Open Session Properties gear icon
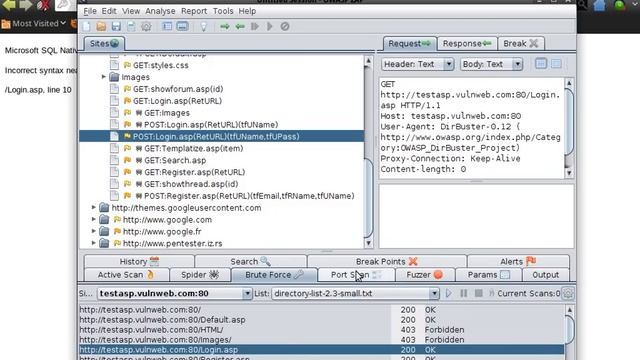 point(146,27)
